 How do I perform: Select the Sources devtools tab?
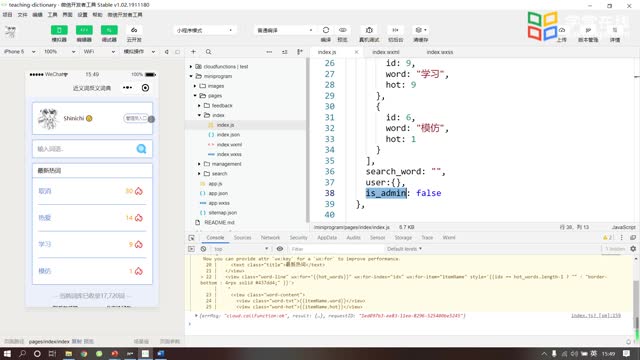point(242,238)
